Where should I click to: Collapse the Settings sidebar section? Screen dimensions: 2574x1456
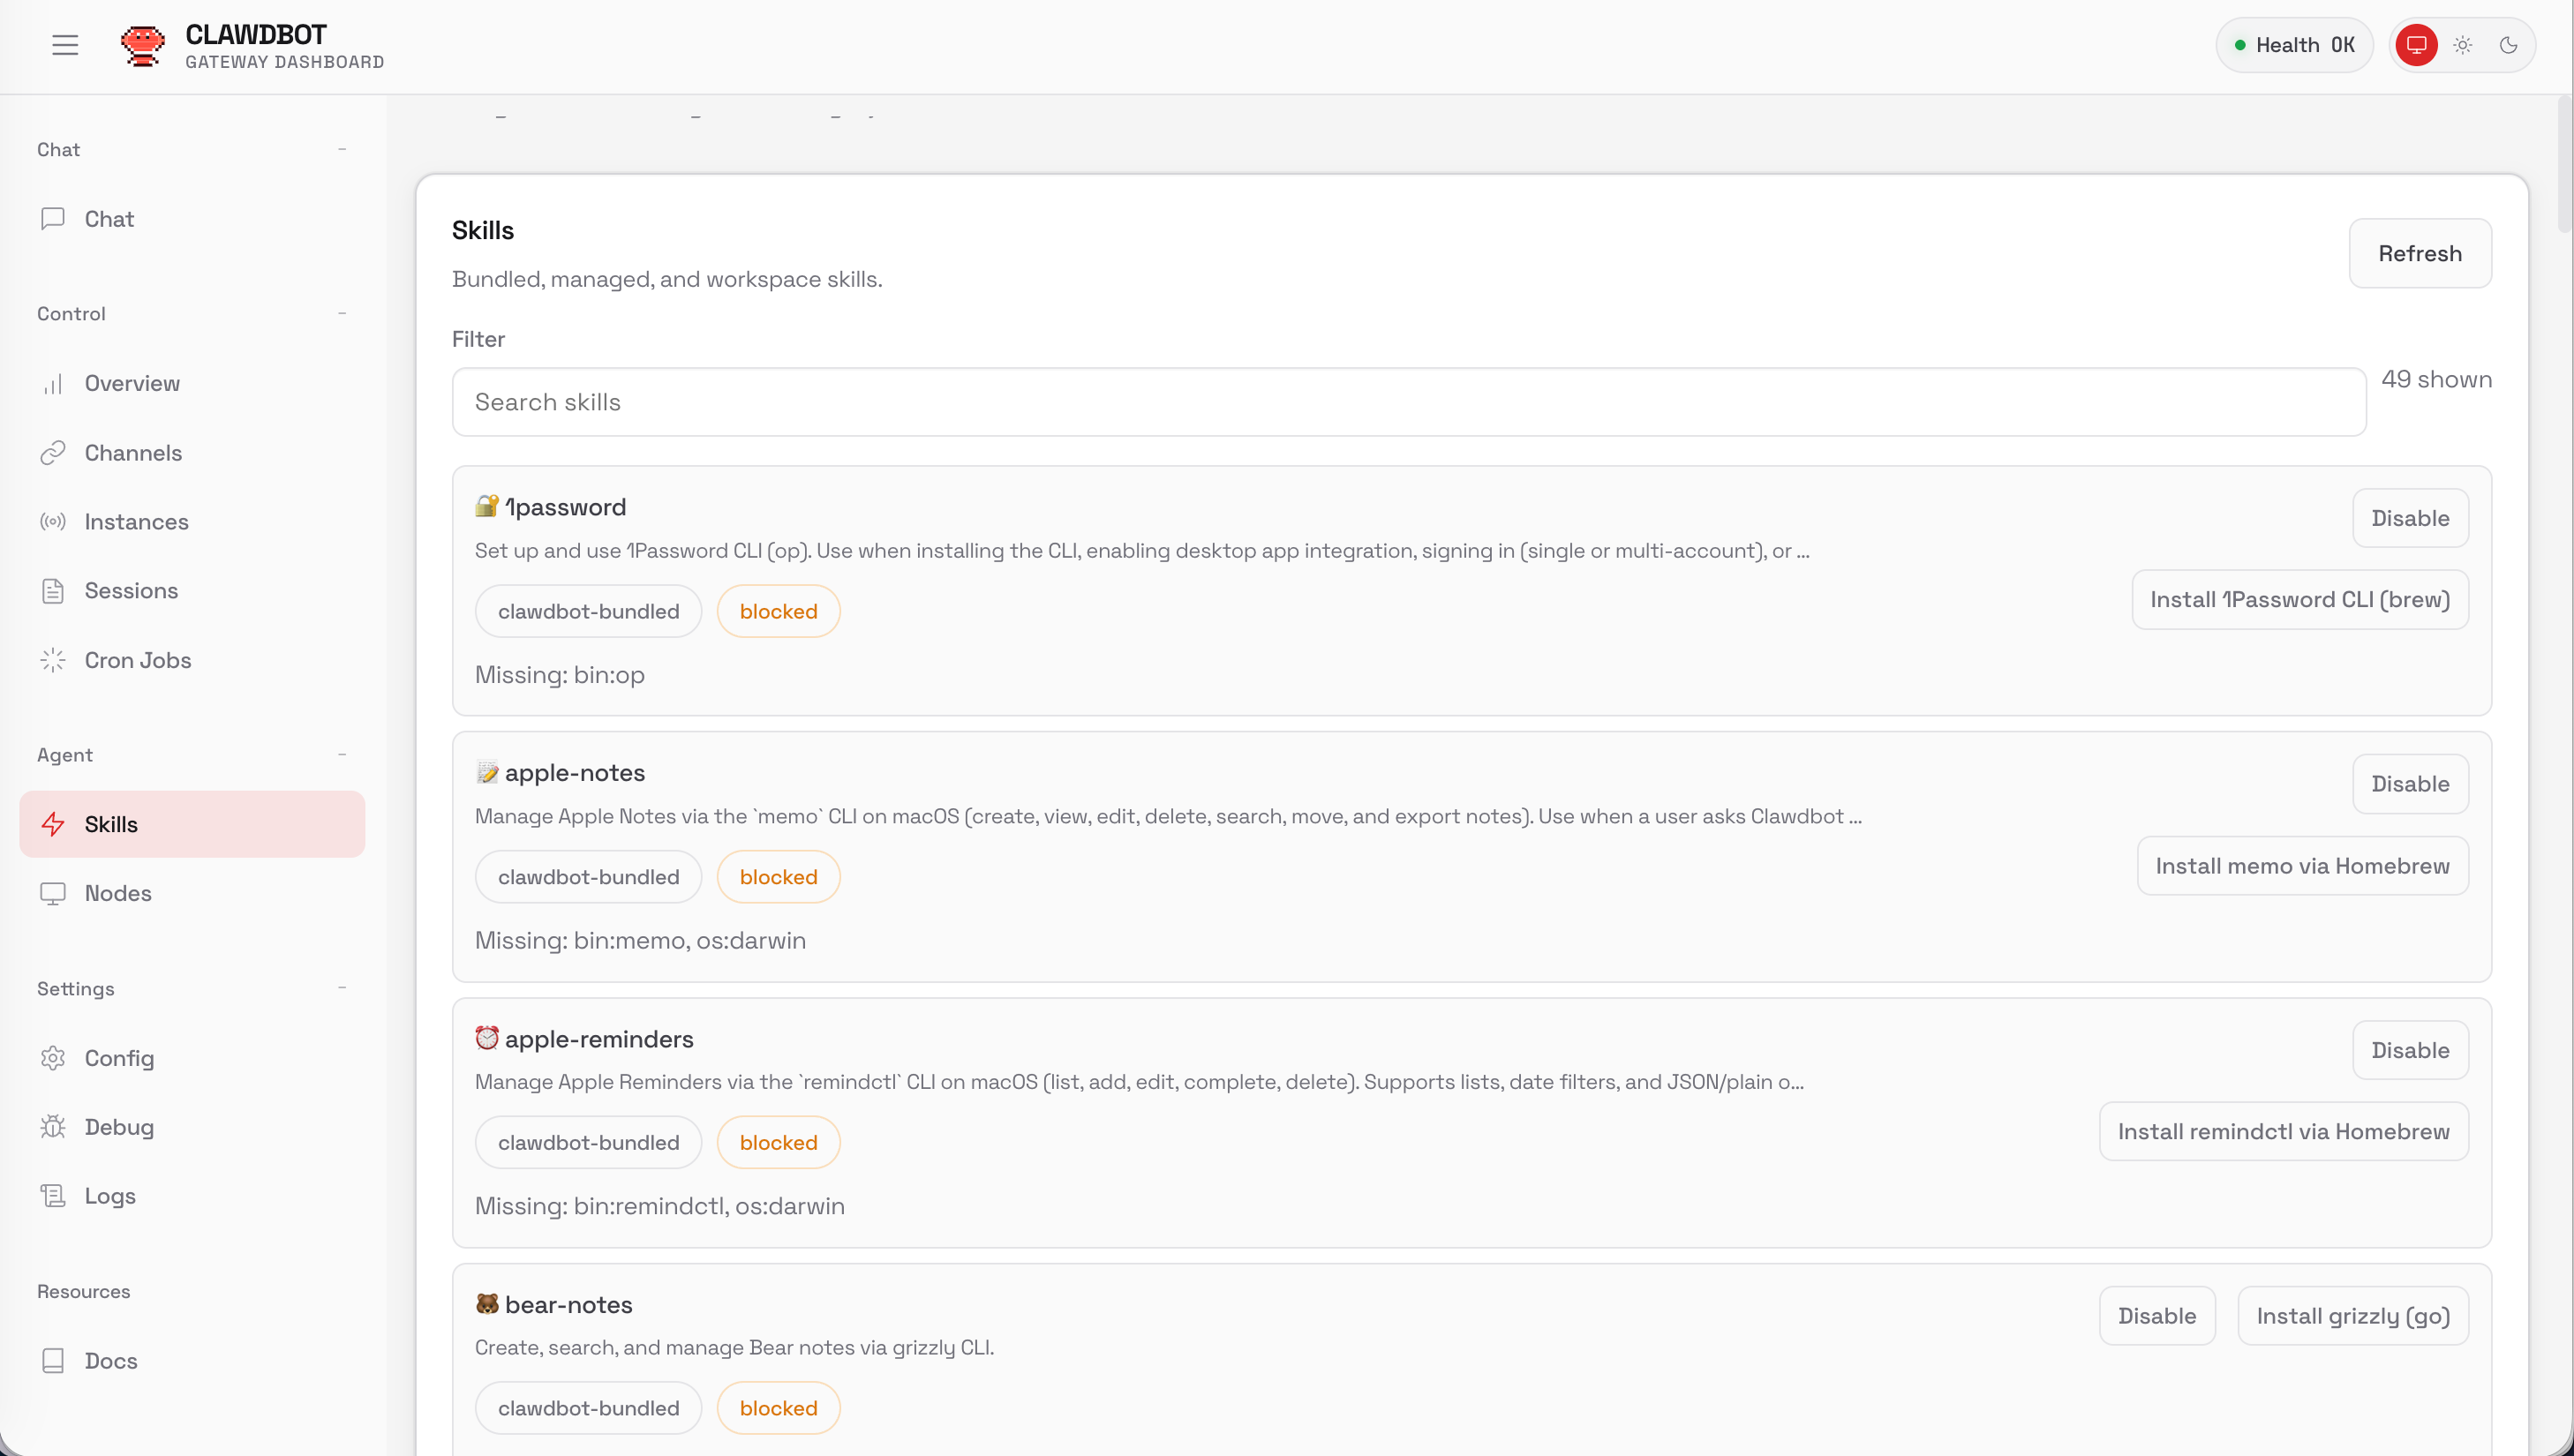coord(342,988)
